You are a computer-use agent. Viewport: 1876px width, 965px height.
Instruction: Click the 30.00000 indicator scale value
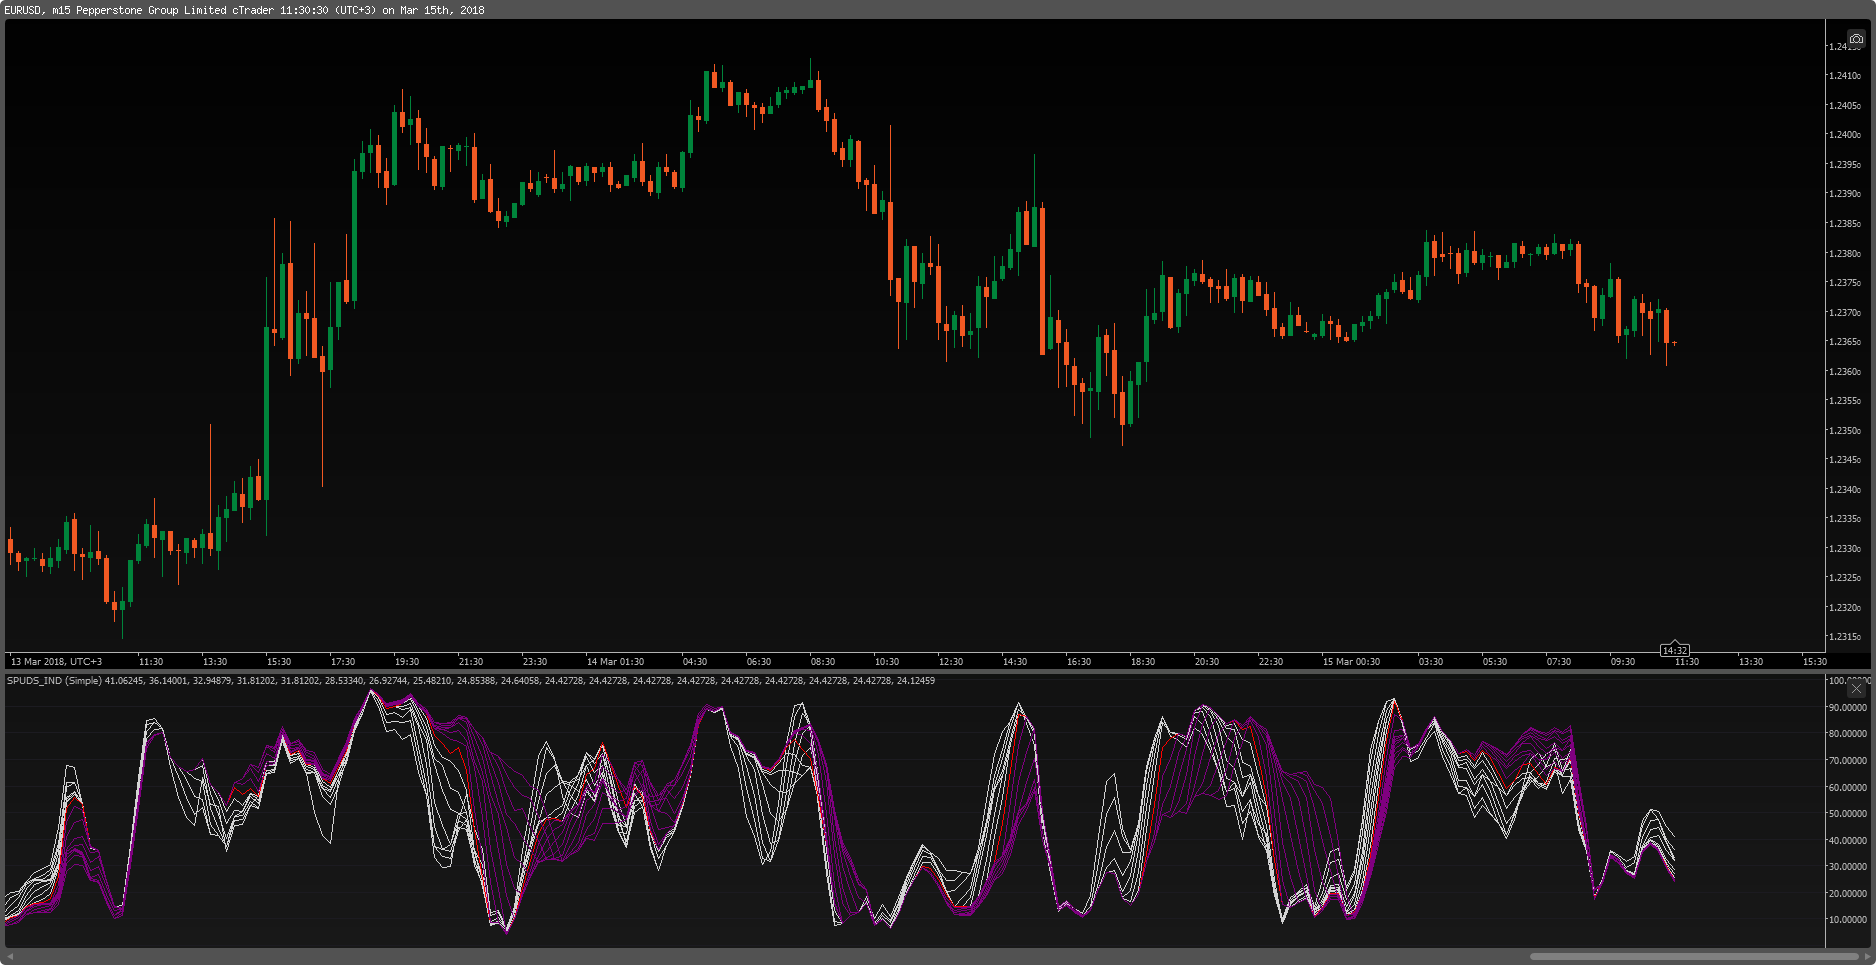pyautogui.click(x=1847, y=867)
